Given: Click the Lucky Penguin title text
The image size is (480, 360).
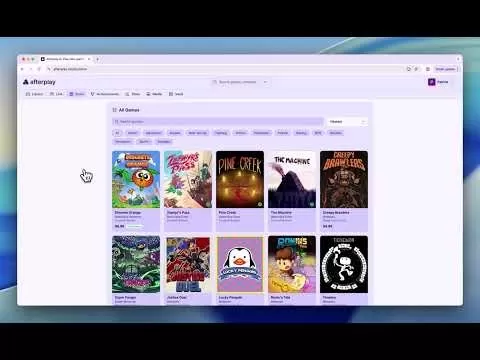Looking at the screenshot, I should point(230,297).
